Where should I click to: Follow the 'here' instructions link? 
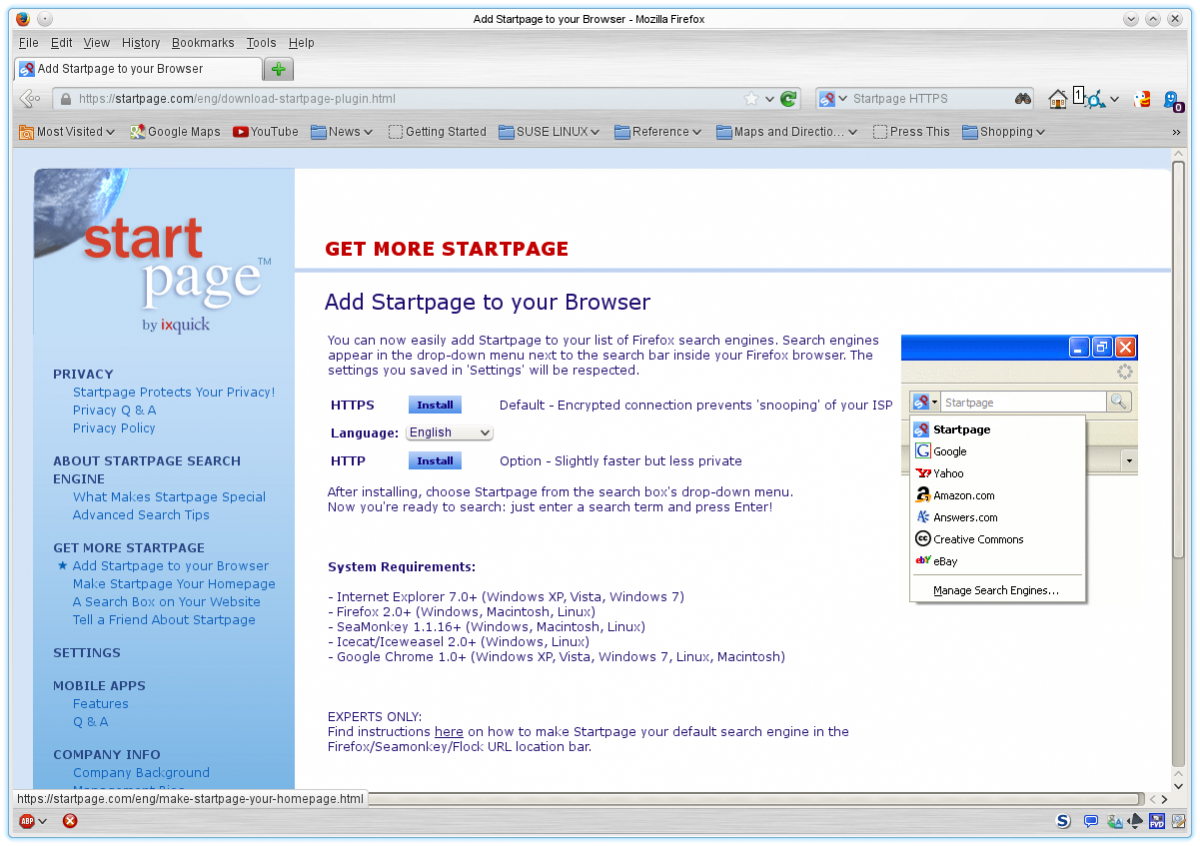[x=449, y=732]
